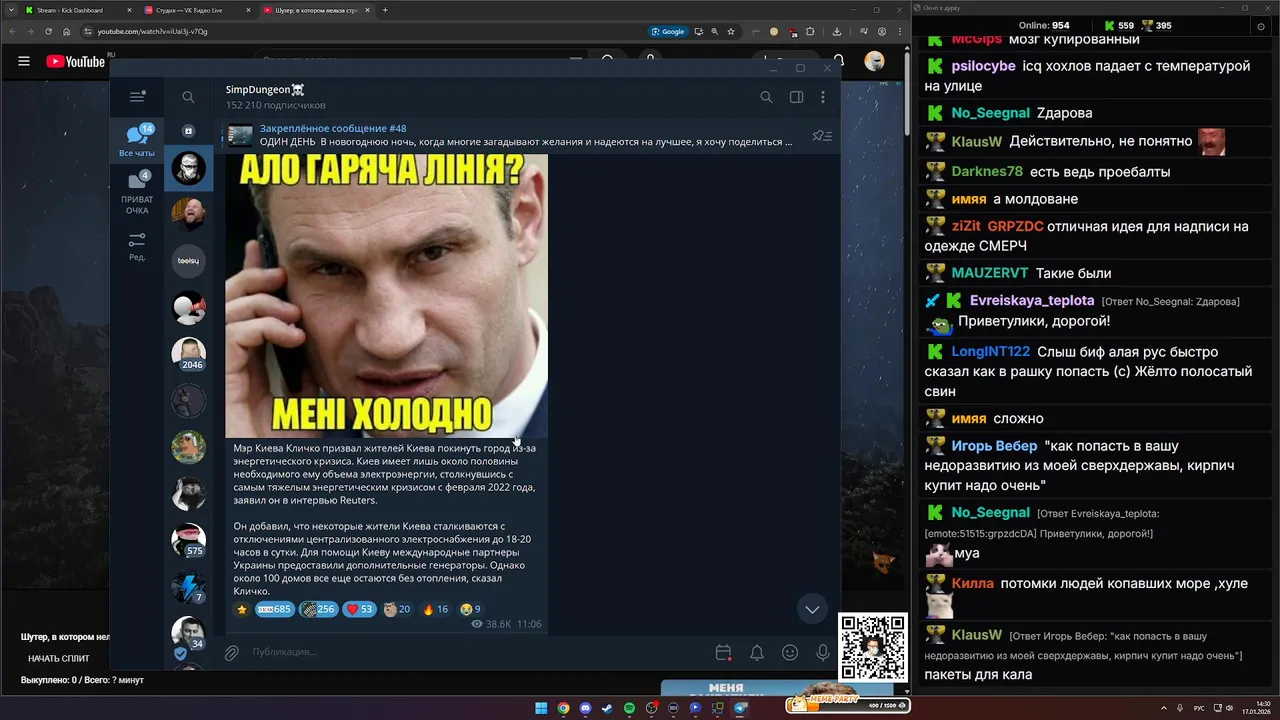Screen dimensions: 1280x720
Task: Open the Windows Start button
Action: [541, 708]
